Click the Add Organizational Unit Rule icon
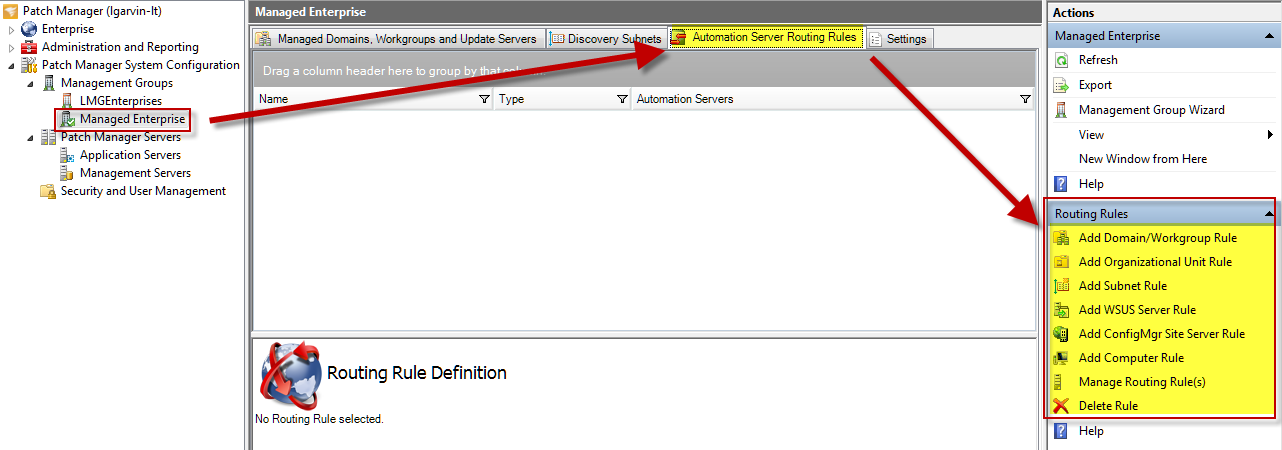1282x450 pixels. point(1062,262)
